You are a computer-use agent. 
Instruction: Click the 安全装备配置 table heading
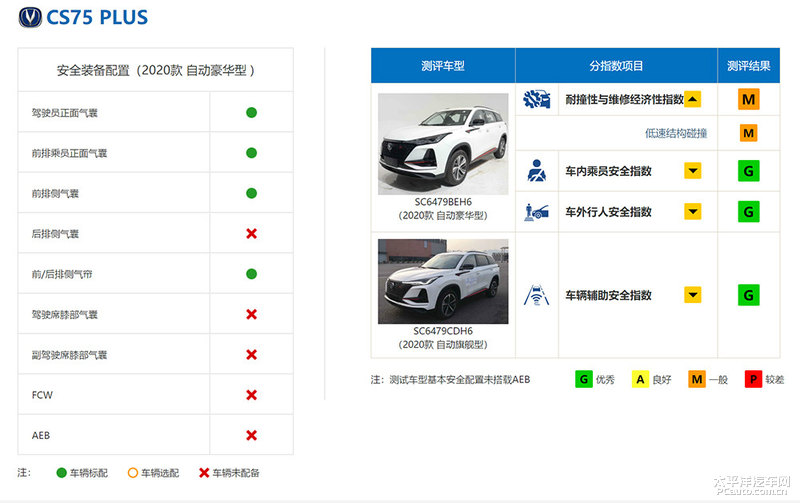155,70
